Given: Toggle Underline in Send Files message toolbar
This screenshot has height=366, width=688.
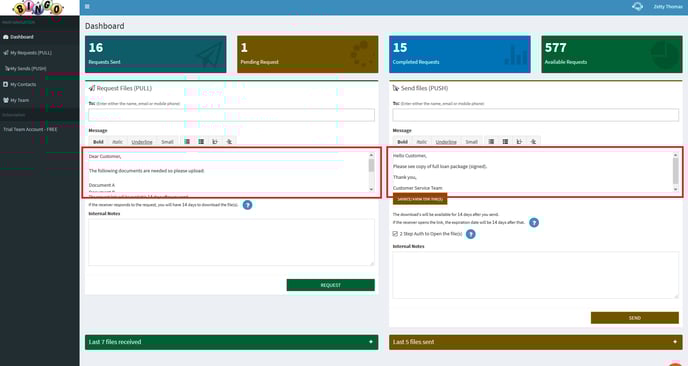Looking at the screenshot, I should [x=446, y=142].
